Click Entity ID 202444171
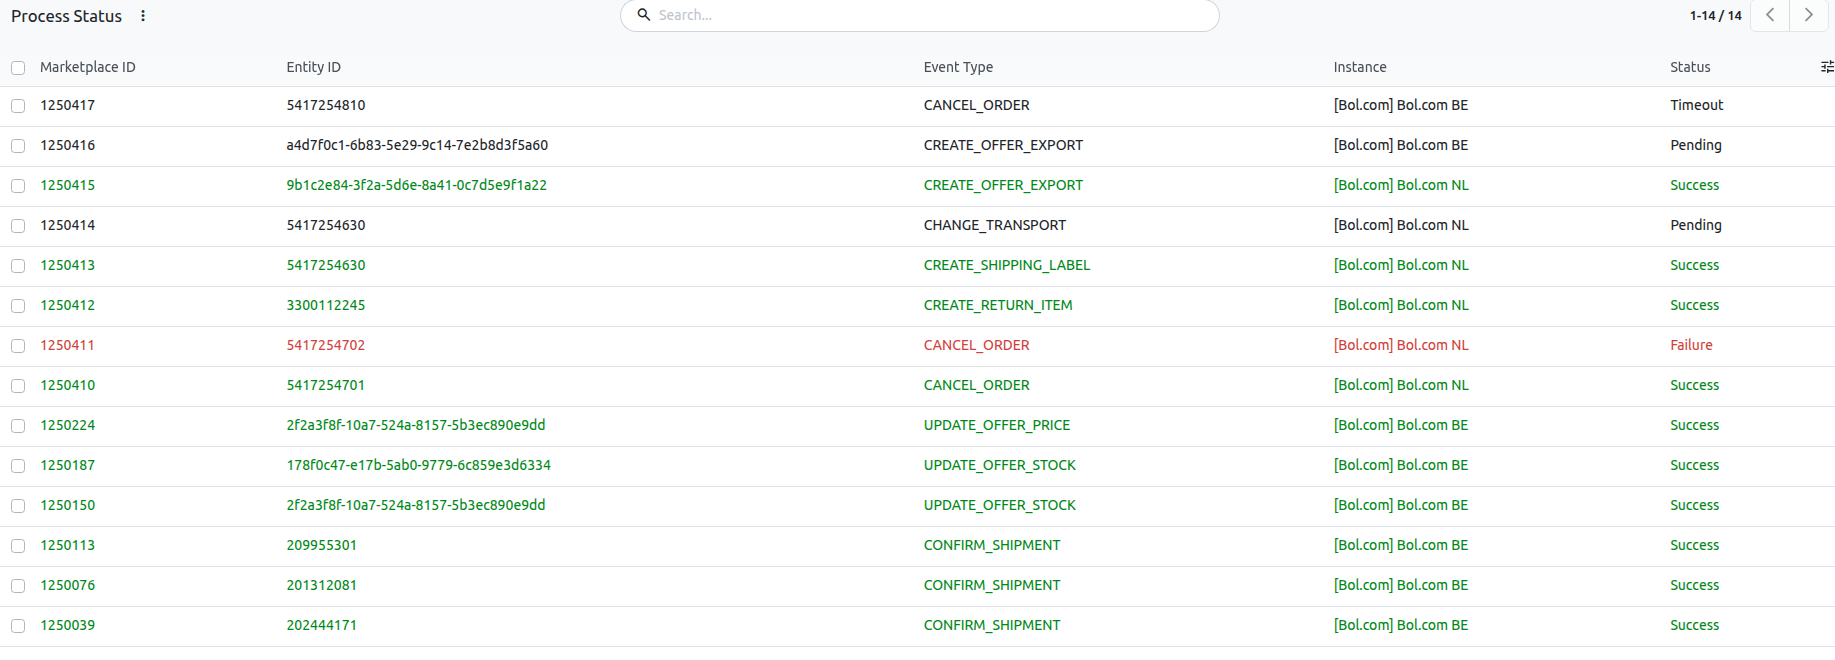The height and width of the screenshot is (660, 1835). 322,625
